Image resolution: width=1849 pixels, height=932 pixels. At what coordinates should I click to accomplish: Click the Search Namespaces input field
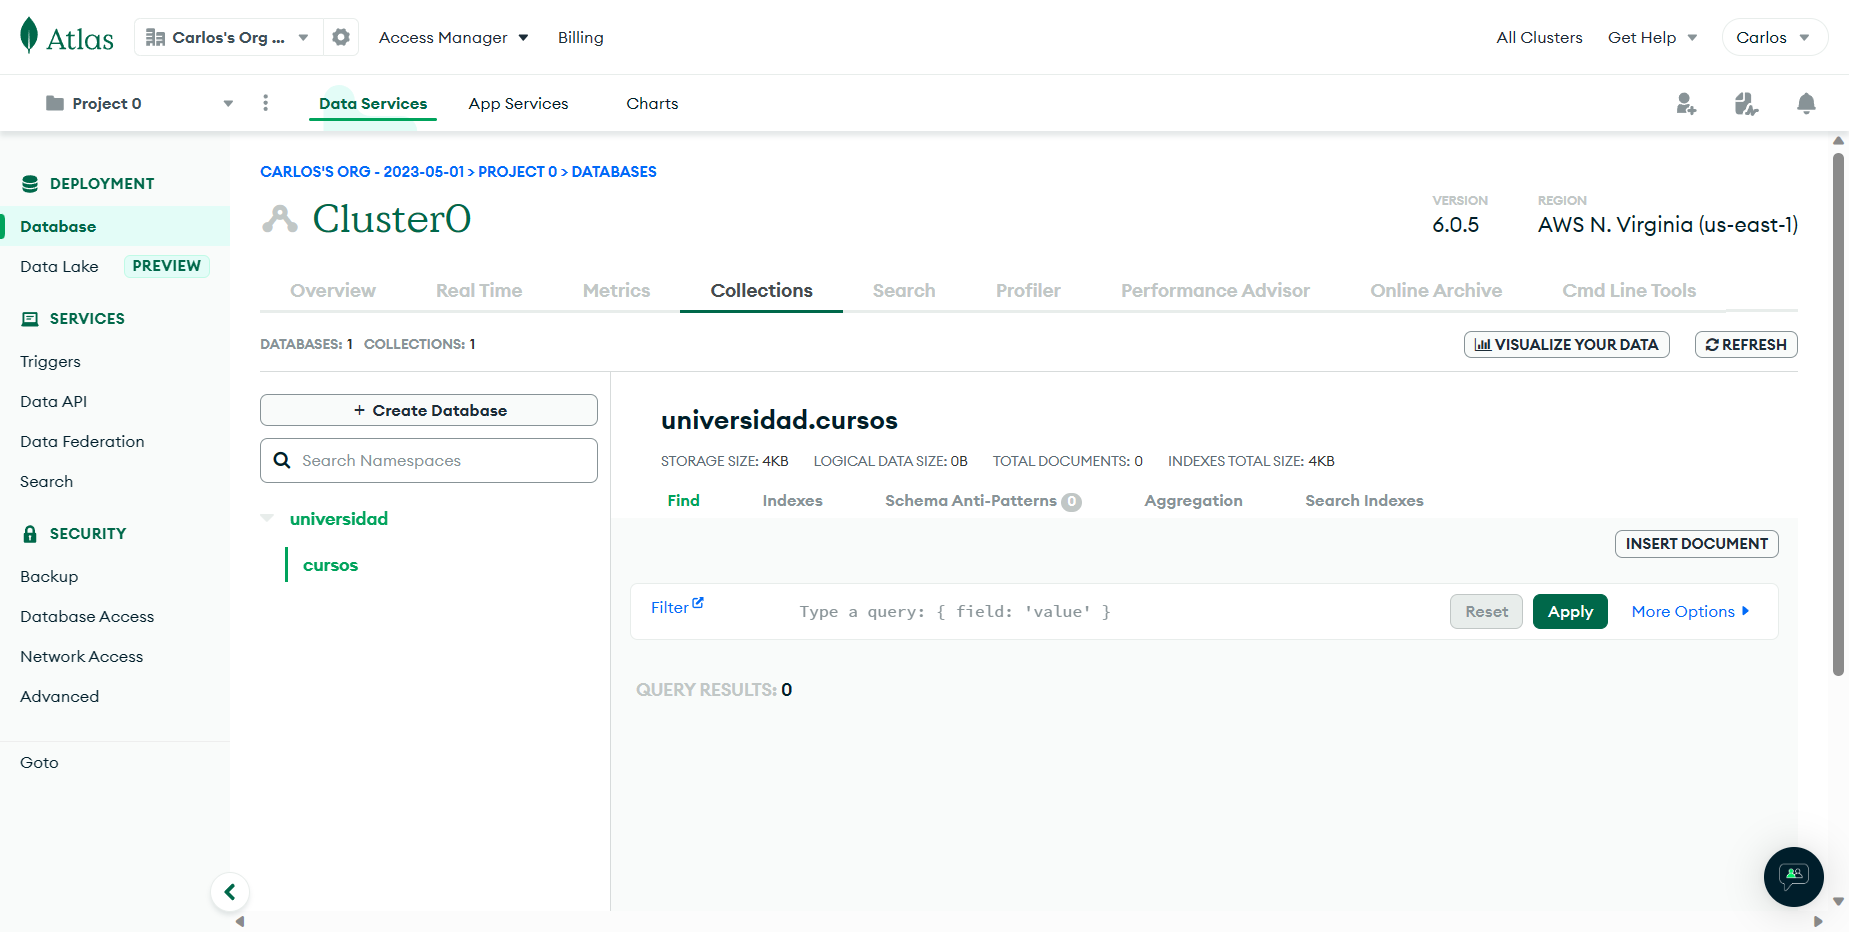(x=428, y=460)
